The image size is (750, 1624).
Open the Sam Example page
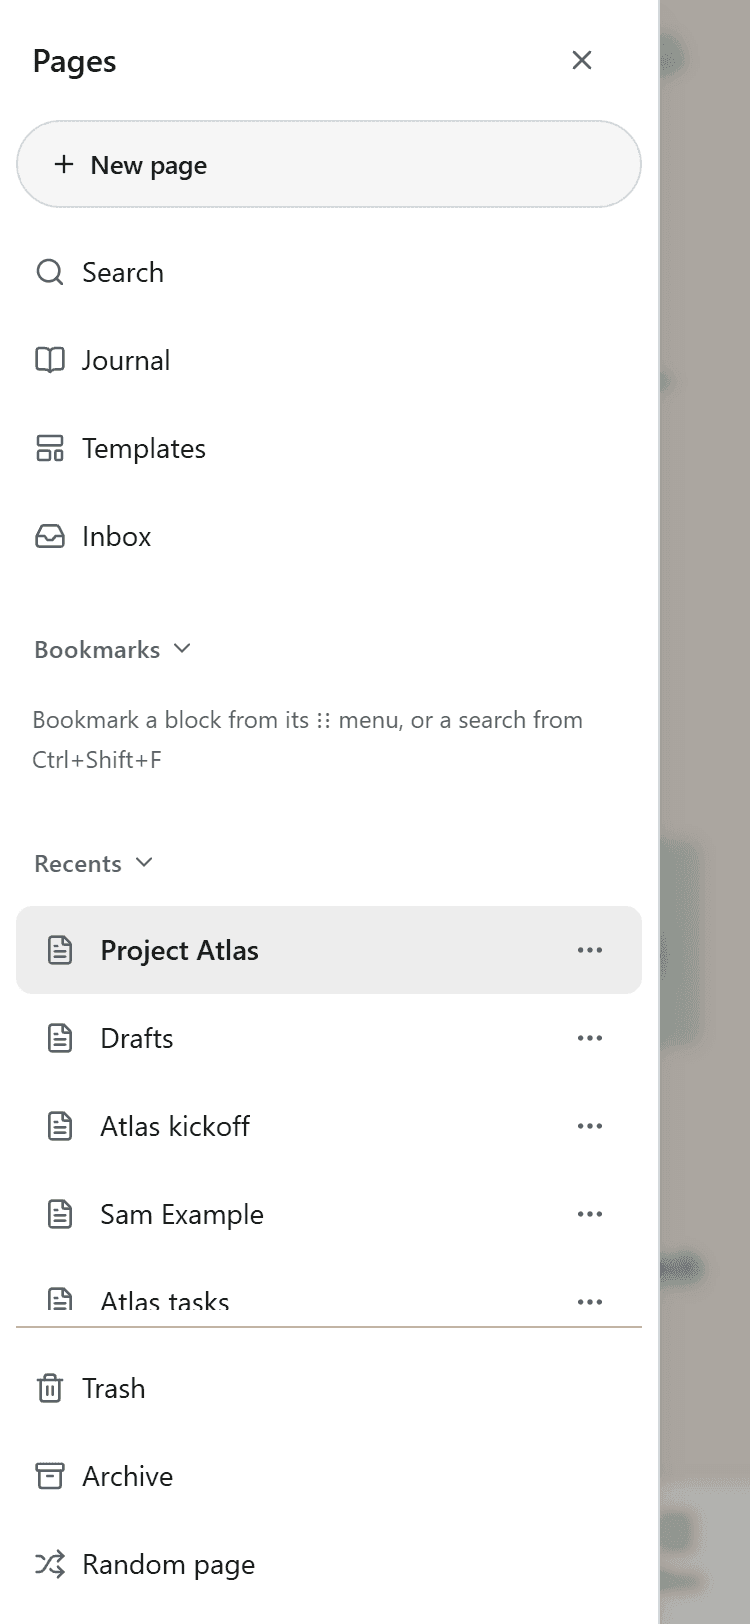click(329, 1214)
